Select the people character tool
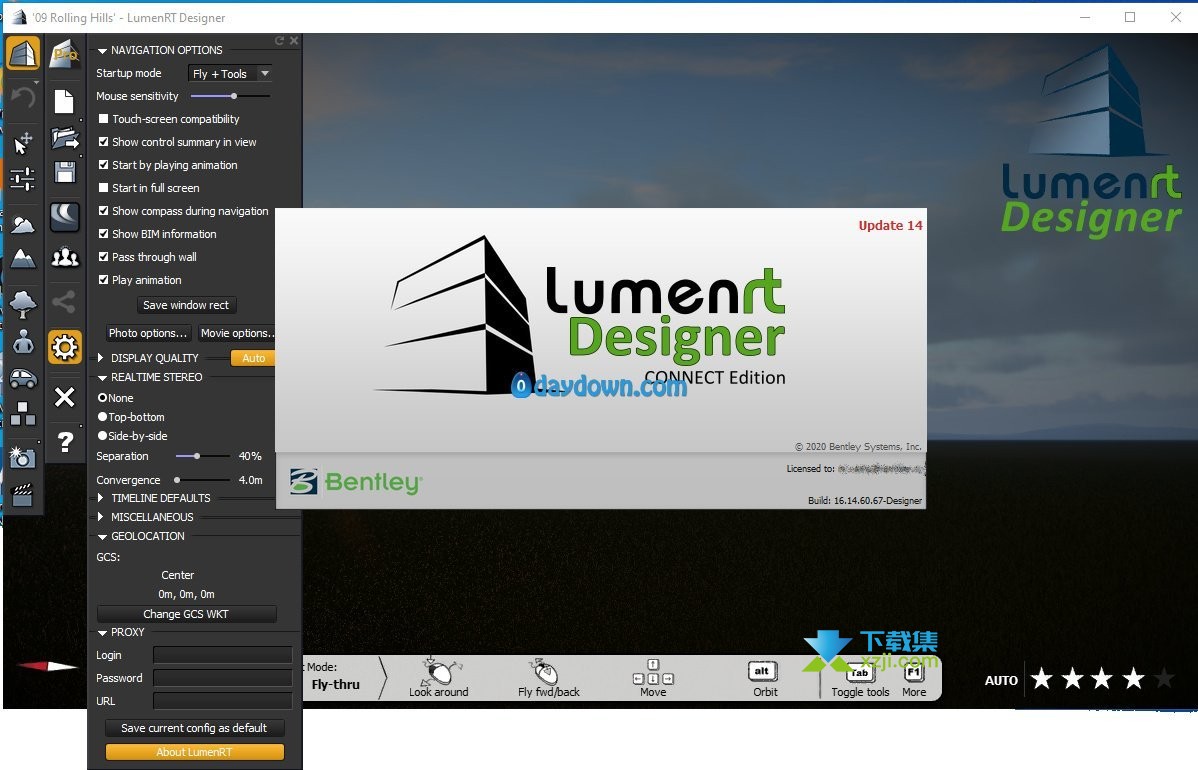The height and width of the screenshot is (770, 1198). (23, 341)
